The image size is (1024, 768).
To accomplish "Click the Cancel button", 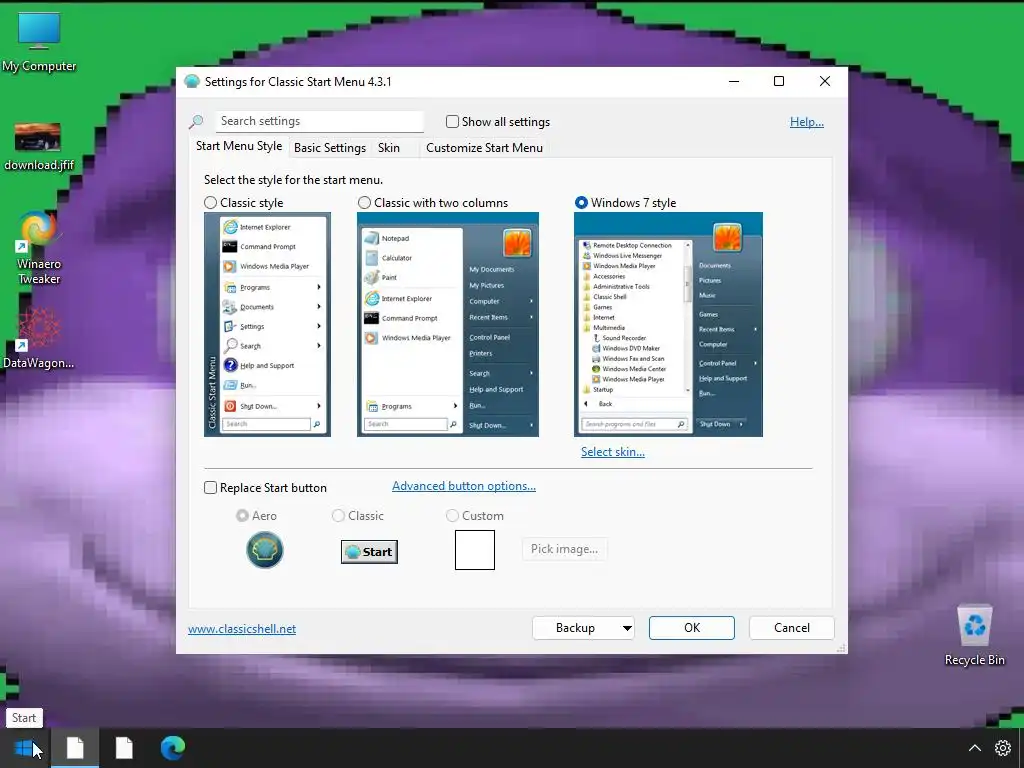I will (792, 628).
